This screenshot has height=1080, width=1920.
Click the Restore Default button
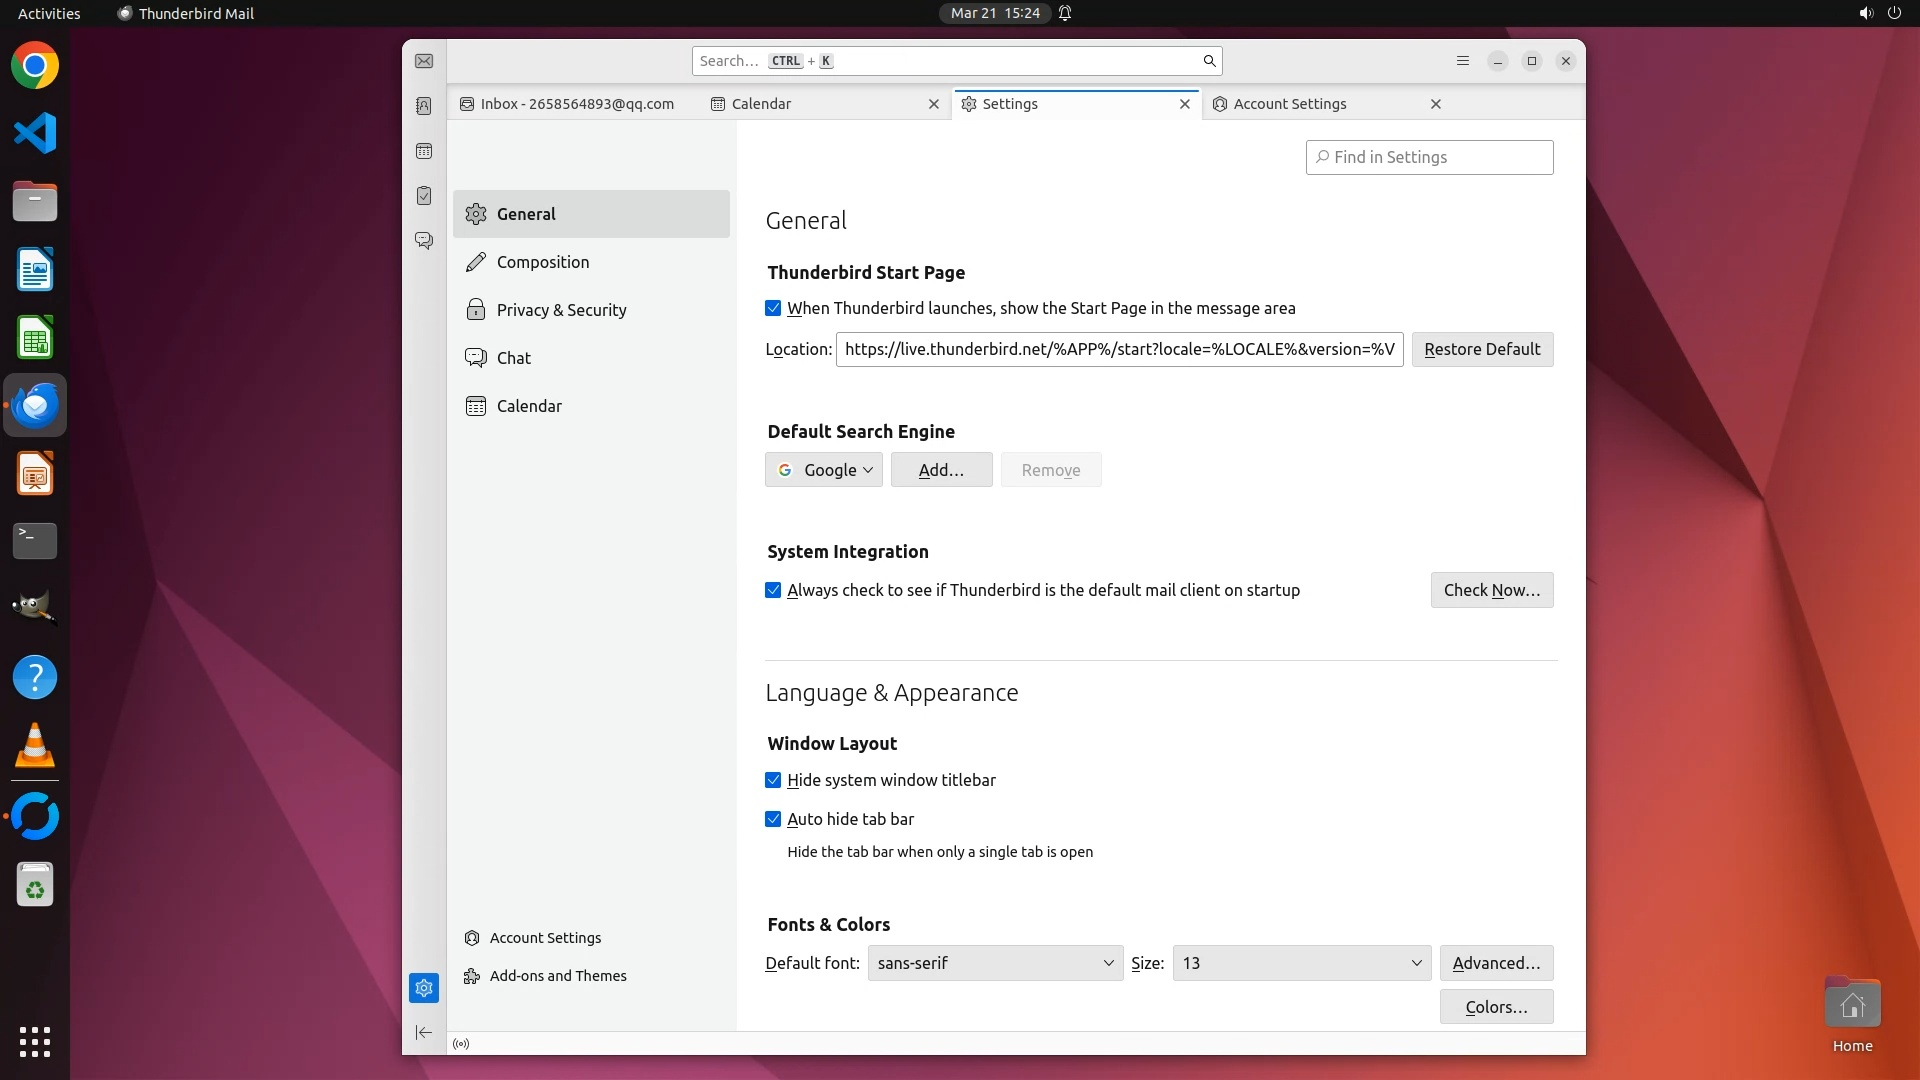pos(1482,349)
